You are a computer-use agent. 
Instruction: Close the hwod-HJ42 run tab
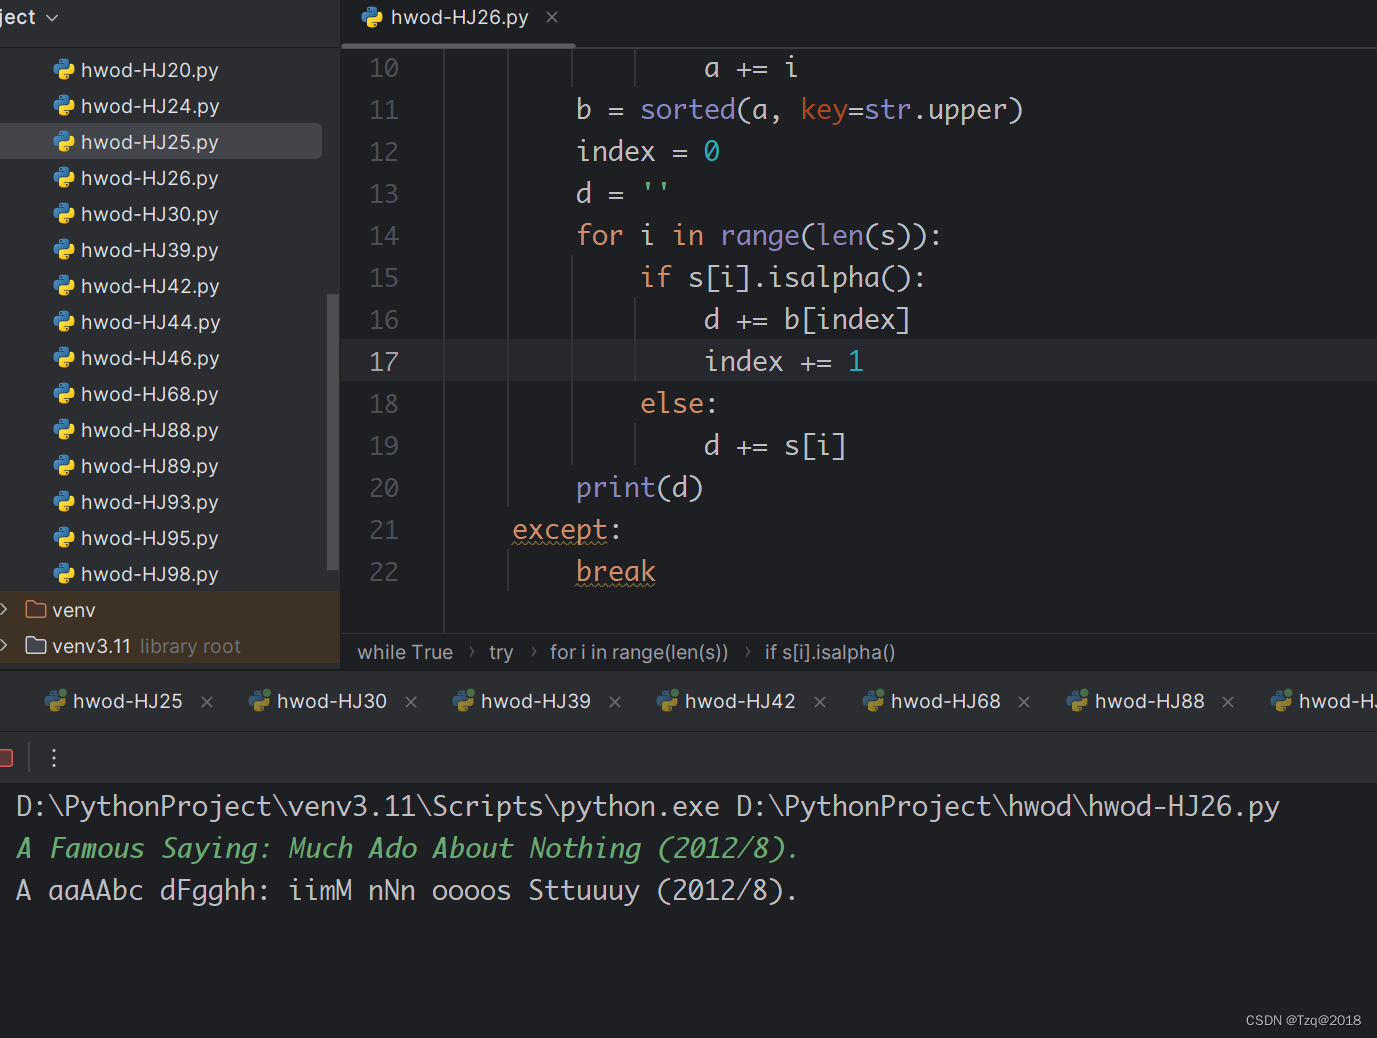click(820, 702)
